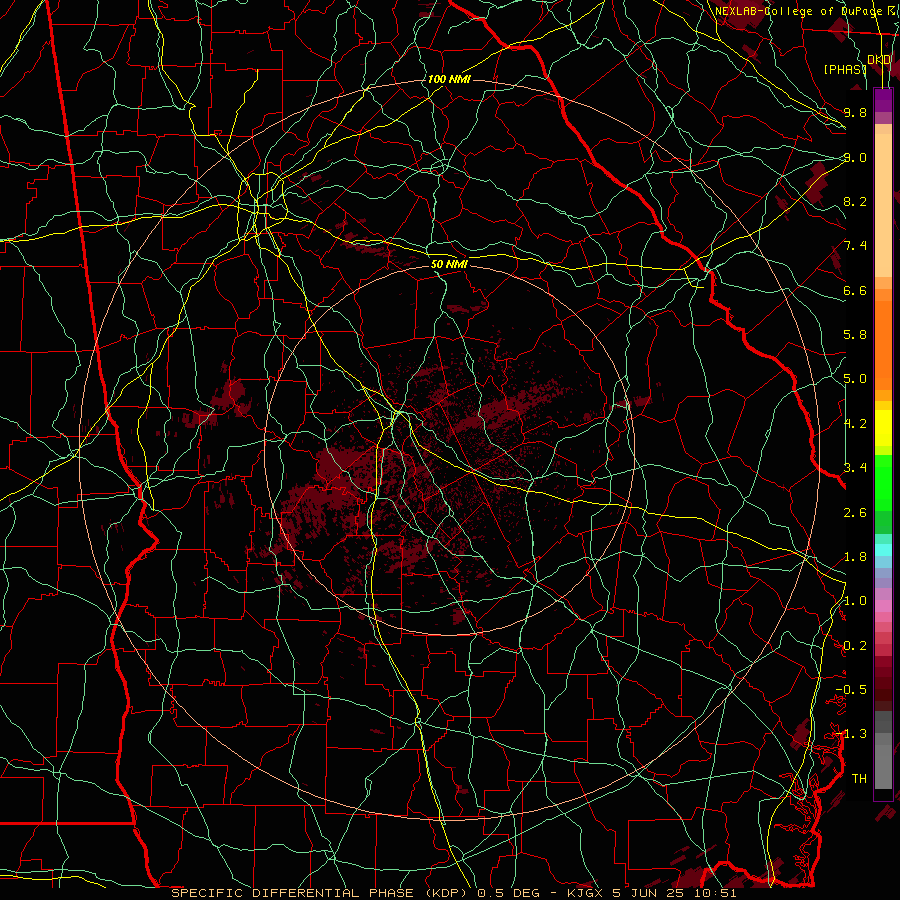Pick the pink color band
This screenshot has height=900, width=900.
(883, 606)
